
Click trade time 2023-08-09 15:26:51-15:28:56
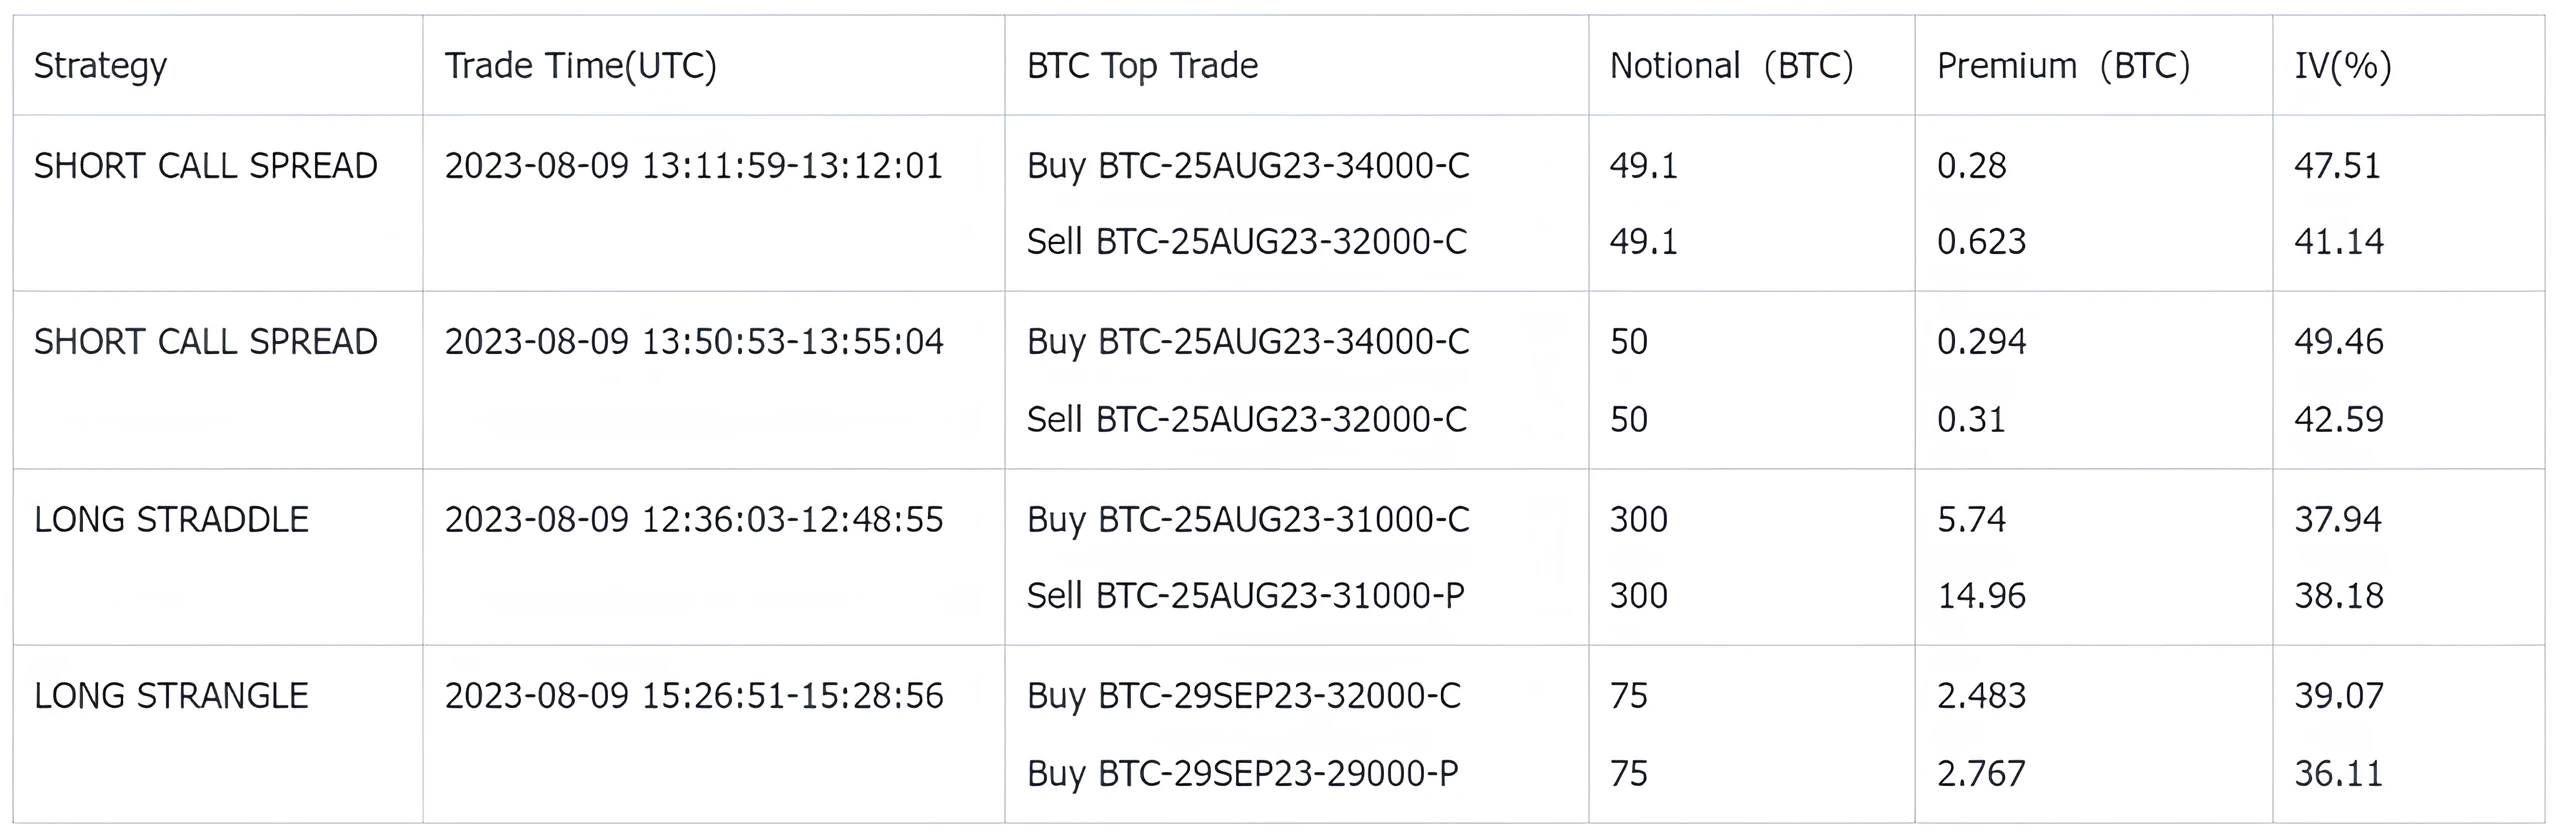(x=694, y=696)
